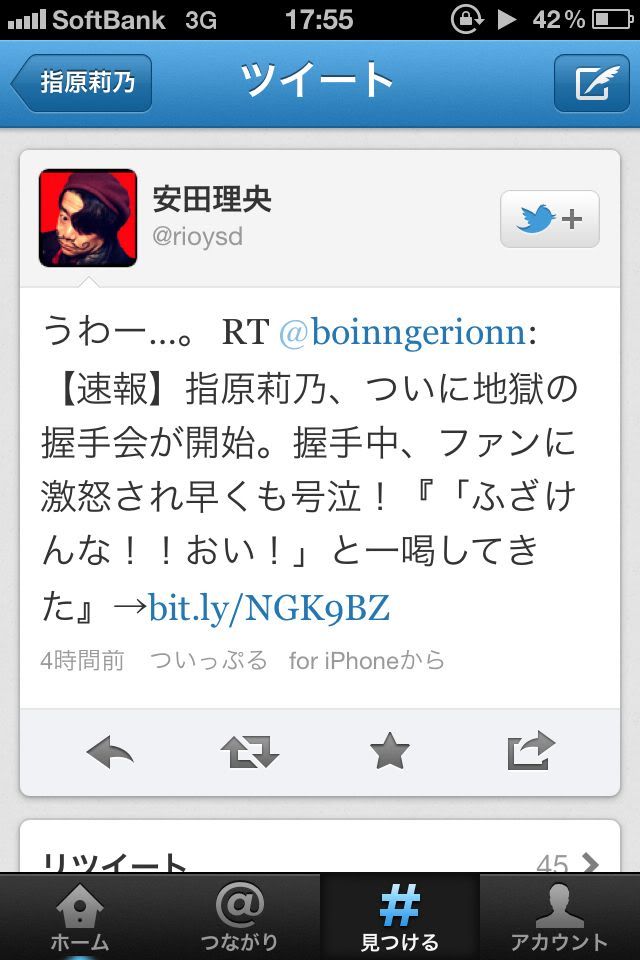Open 安田理央 profile avatar
Image resolution: width=640 pixels, height=960 pixels.
tap(88, 218)
